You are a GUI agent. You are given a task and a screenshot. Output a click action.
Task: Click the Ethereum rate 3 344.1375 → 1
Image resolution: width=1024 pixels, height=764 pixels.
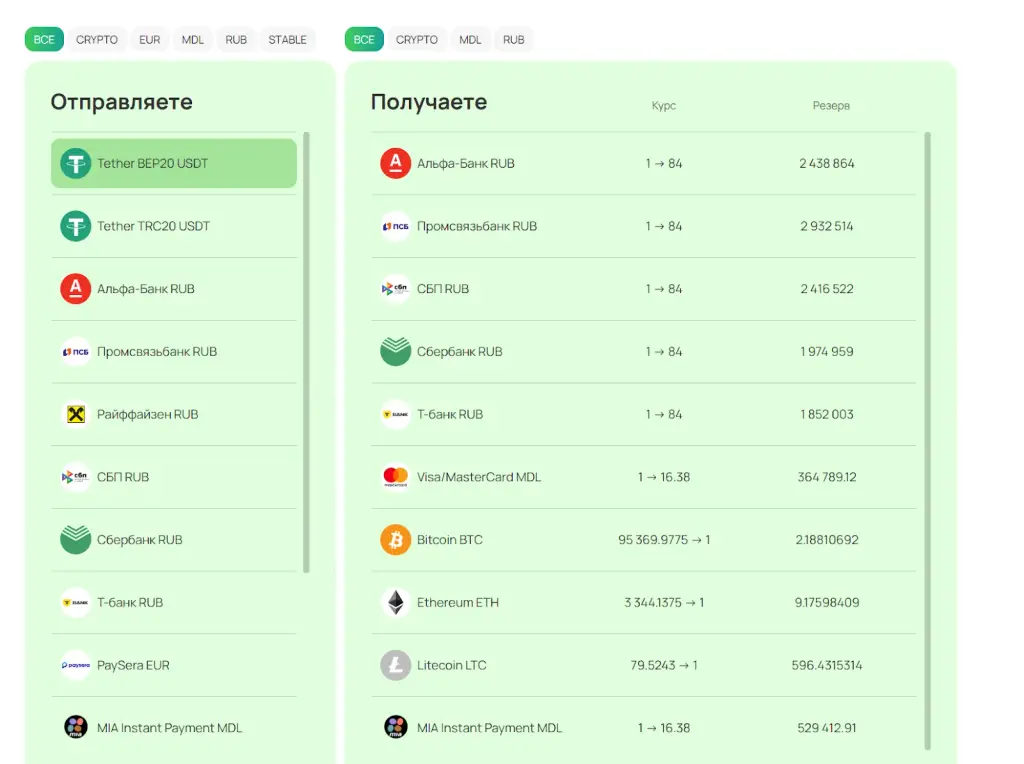coord(664,602)
